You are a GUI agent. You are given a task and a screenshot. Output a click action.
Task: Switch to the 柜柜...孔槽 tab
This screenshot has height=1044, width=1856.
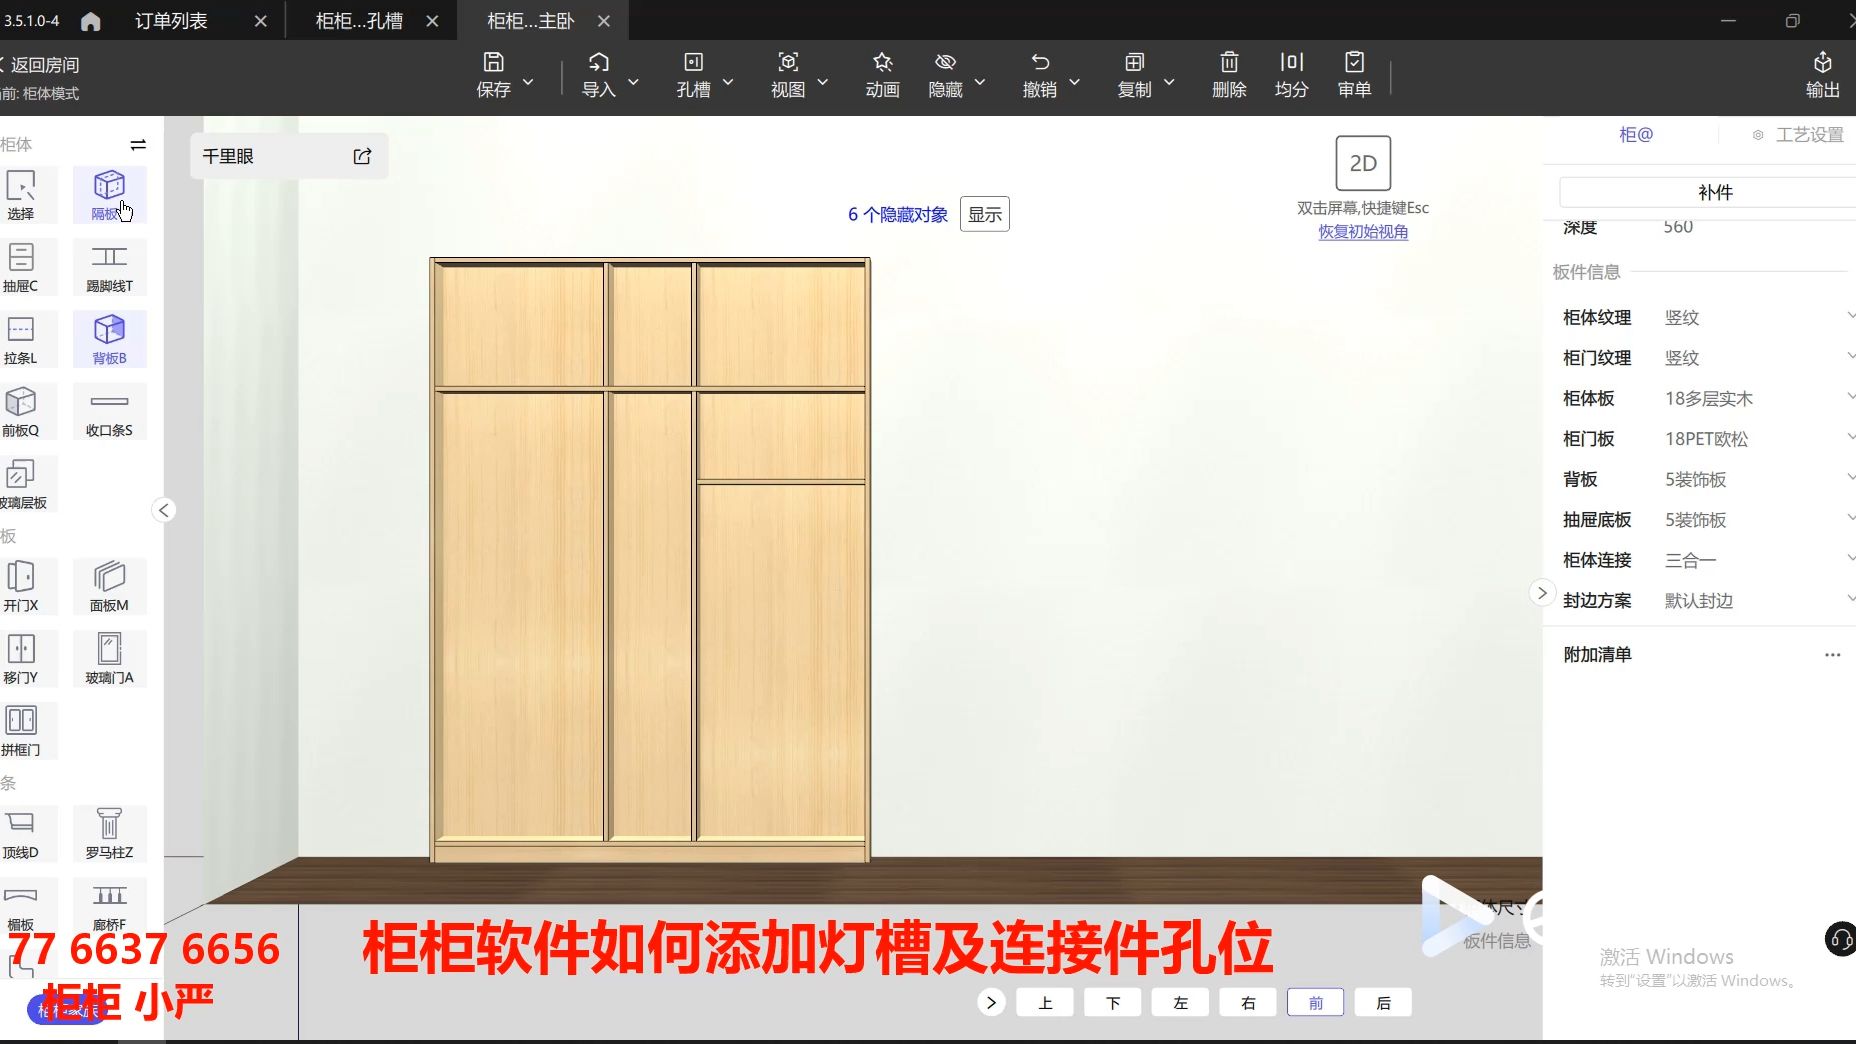click(359, 21)
